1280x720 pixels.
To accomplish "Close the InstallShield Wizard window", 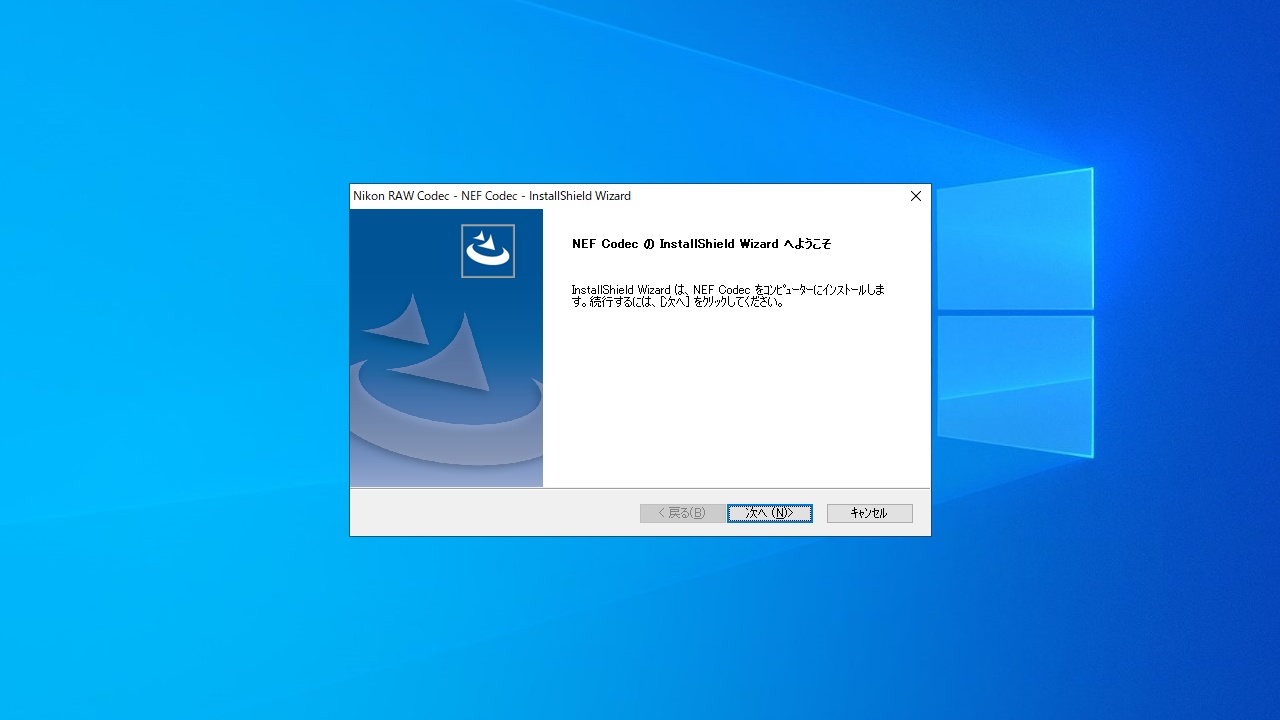I will coord(915,196).
